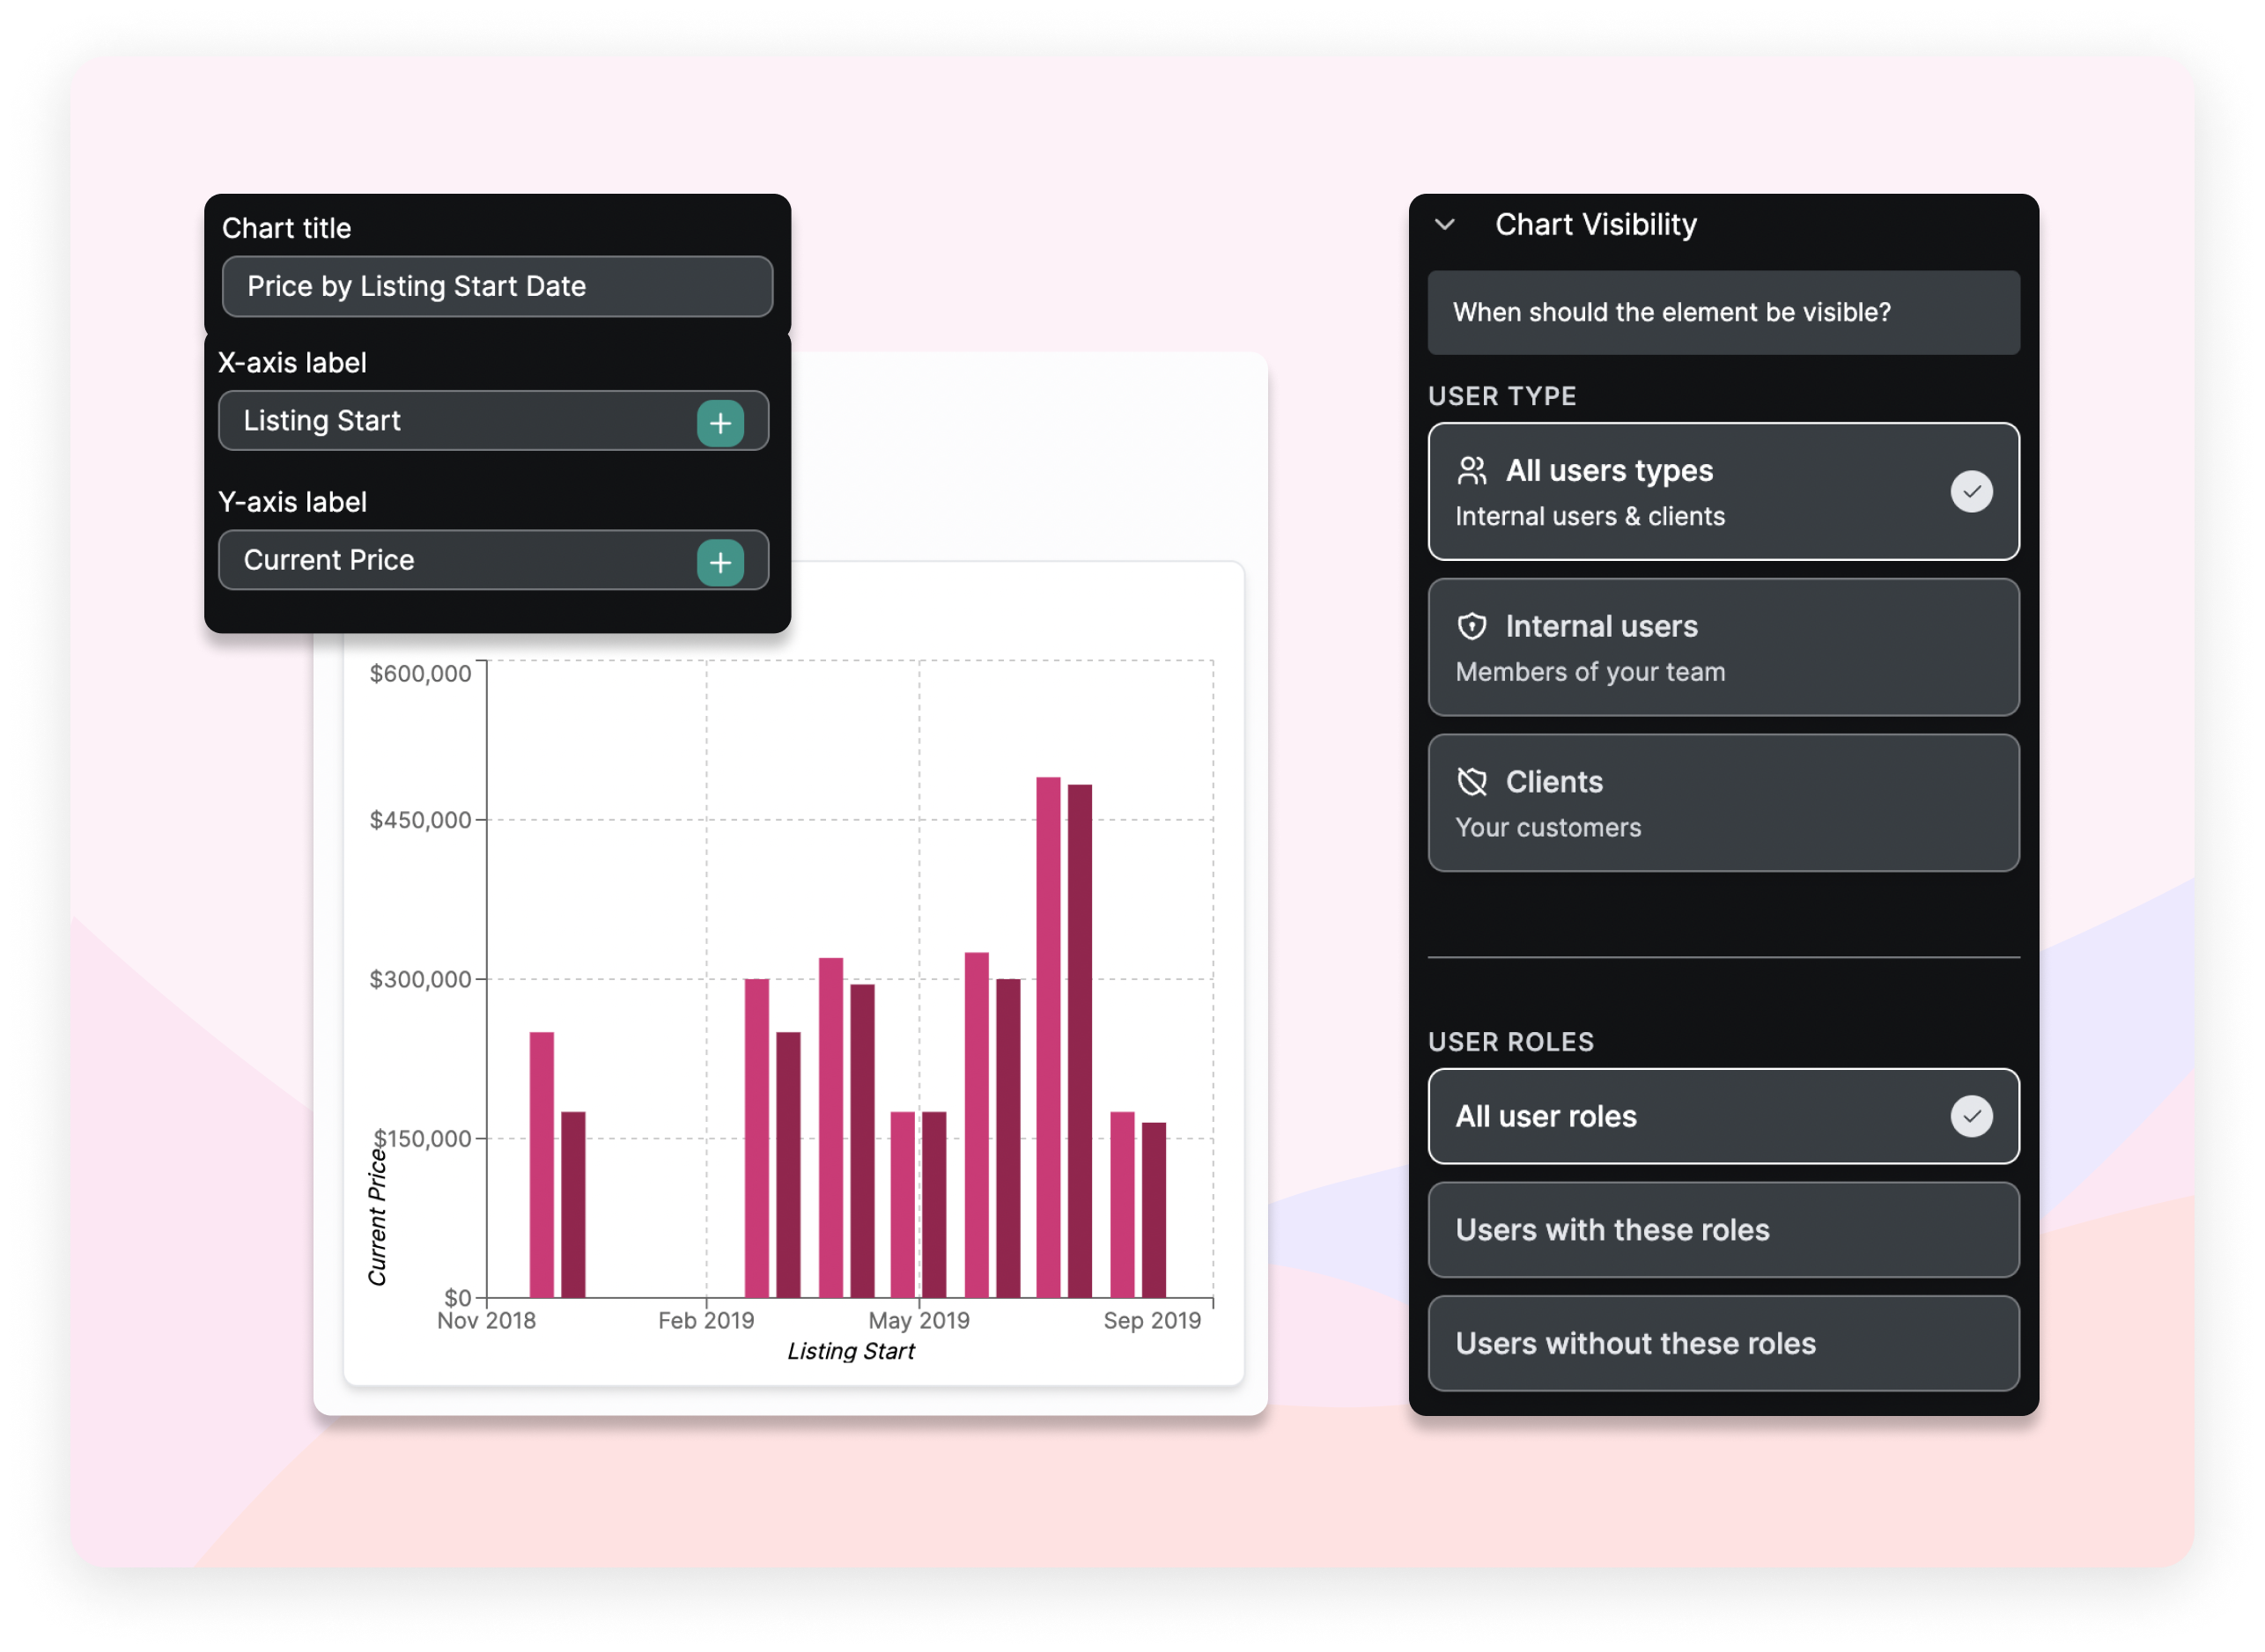Click the checkmark circle on All user roles
2265x1652 pixels.
(1971, 1117)
